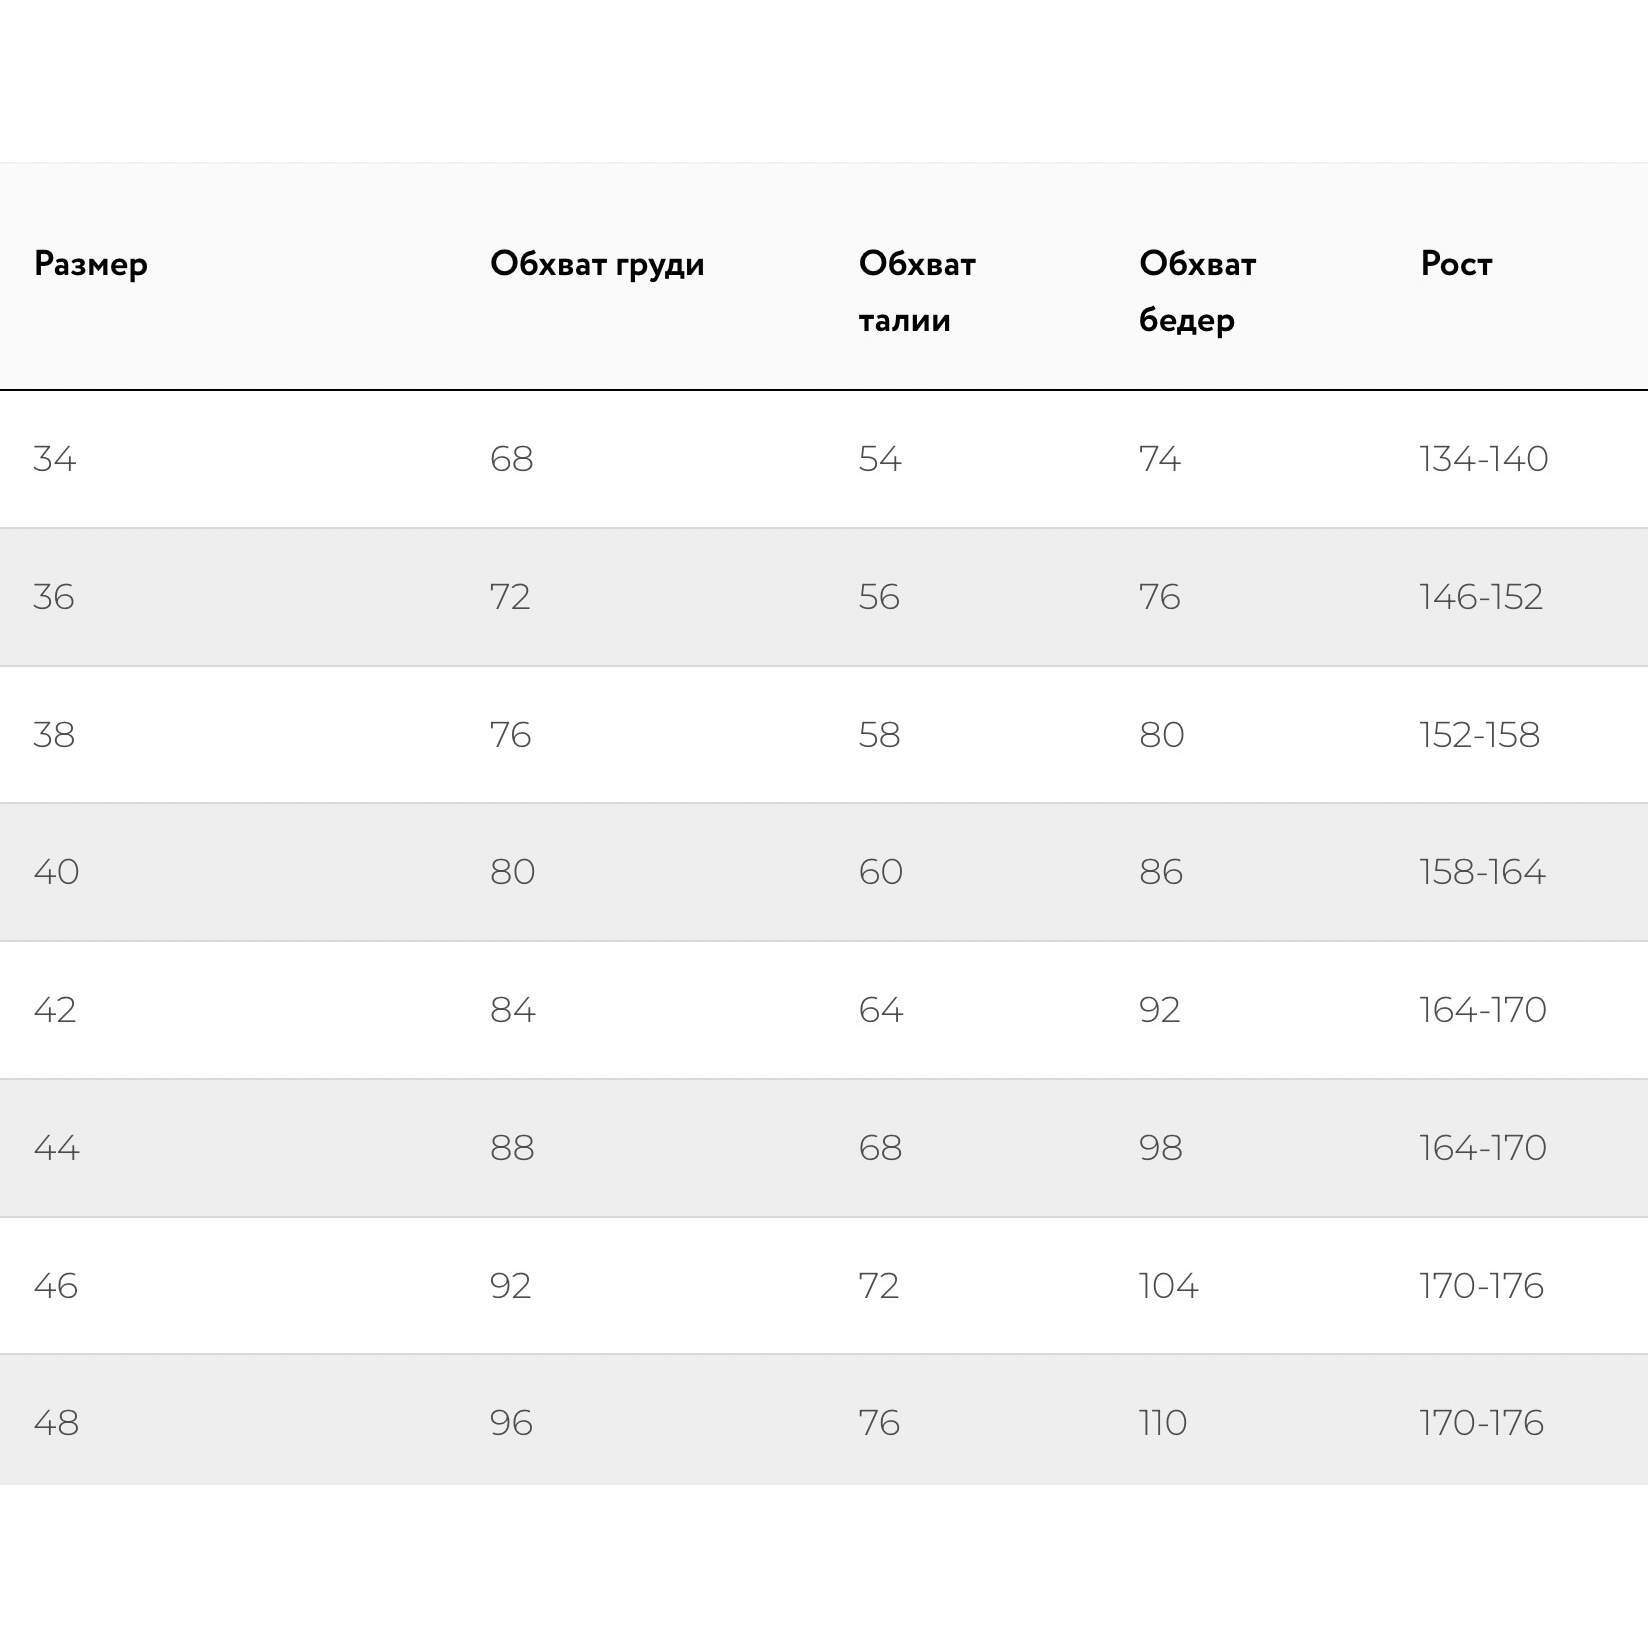Viewport: 1648px width, 1648px height.
Task: Click size 38 in the Размер column
Action: 54,735
